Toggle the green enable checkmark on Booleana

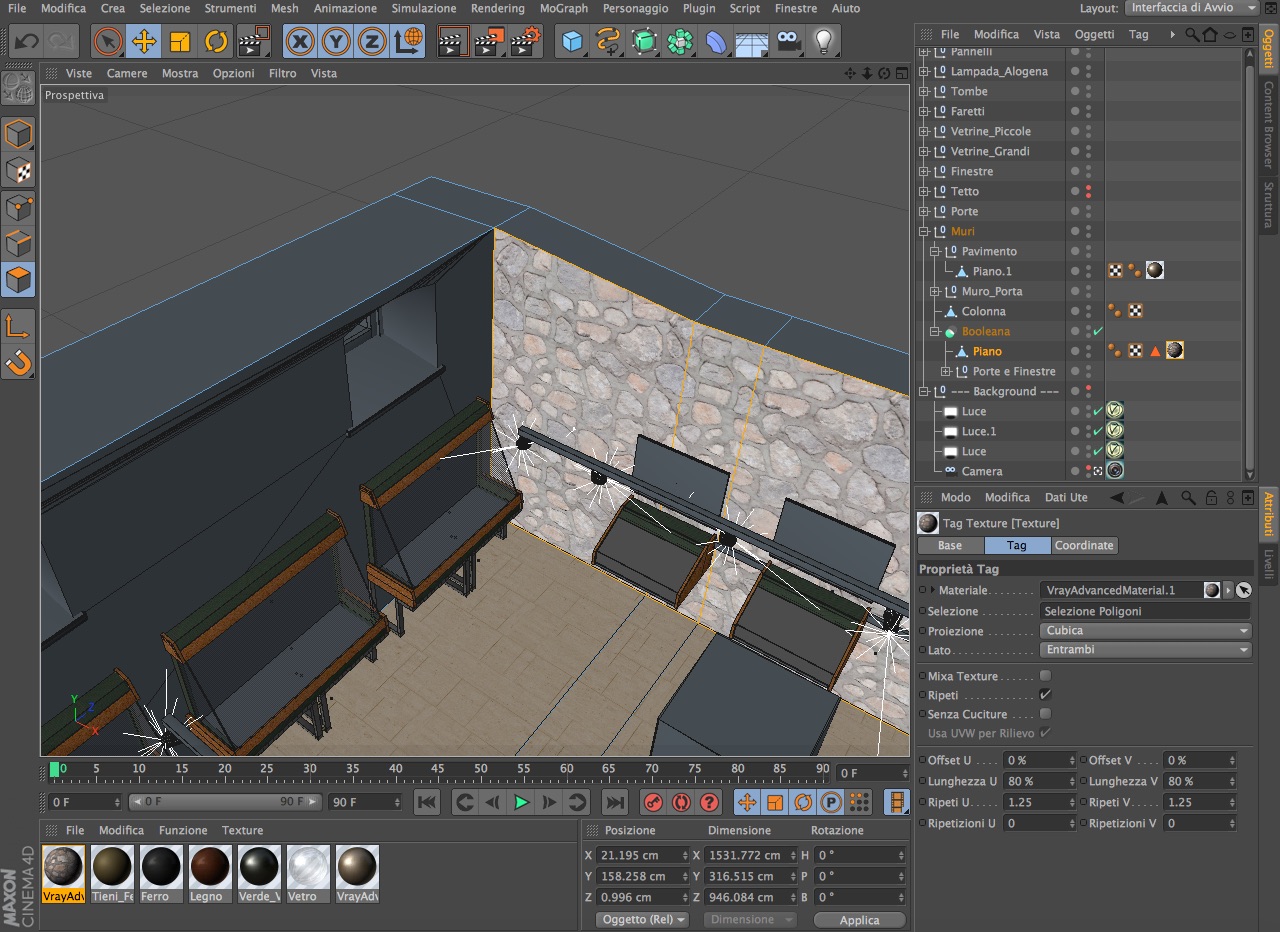(1098, 331)
